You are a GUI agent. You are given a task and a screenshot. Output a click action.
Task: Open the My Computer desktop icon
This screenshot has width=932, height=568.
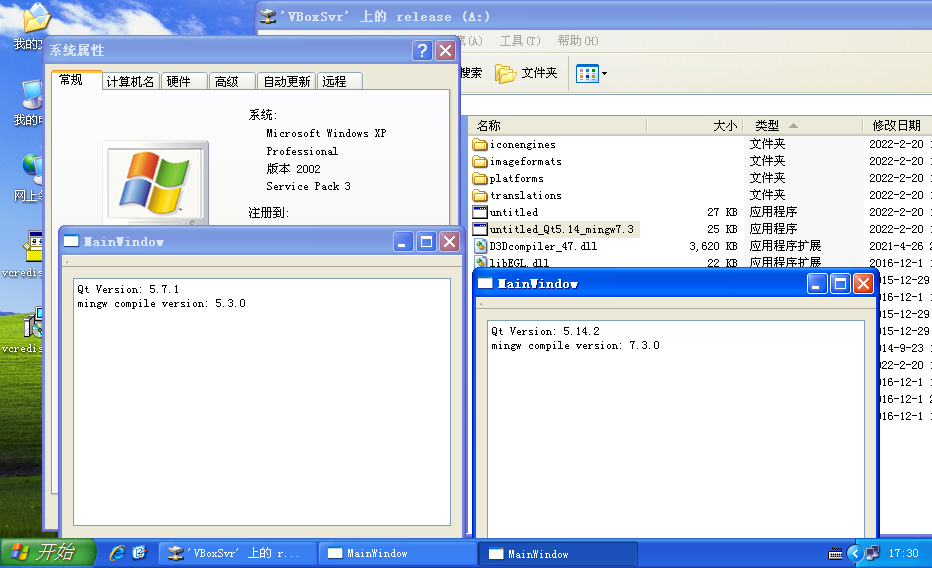(x=33, y=95)
